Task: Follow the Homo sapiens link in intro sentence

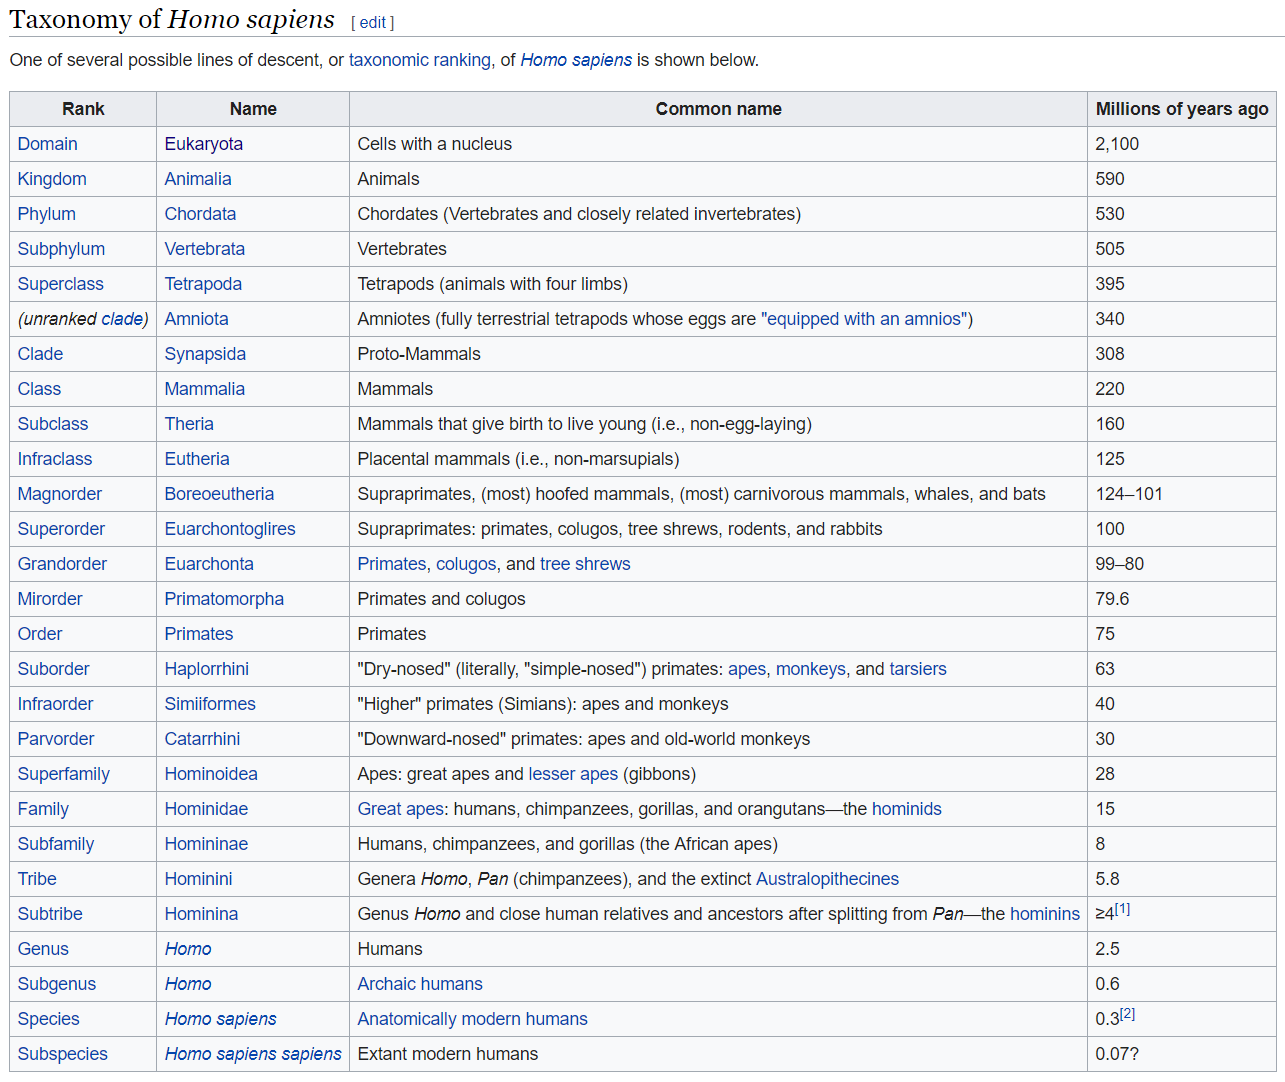Action: point(575,60)
